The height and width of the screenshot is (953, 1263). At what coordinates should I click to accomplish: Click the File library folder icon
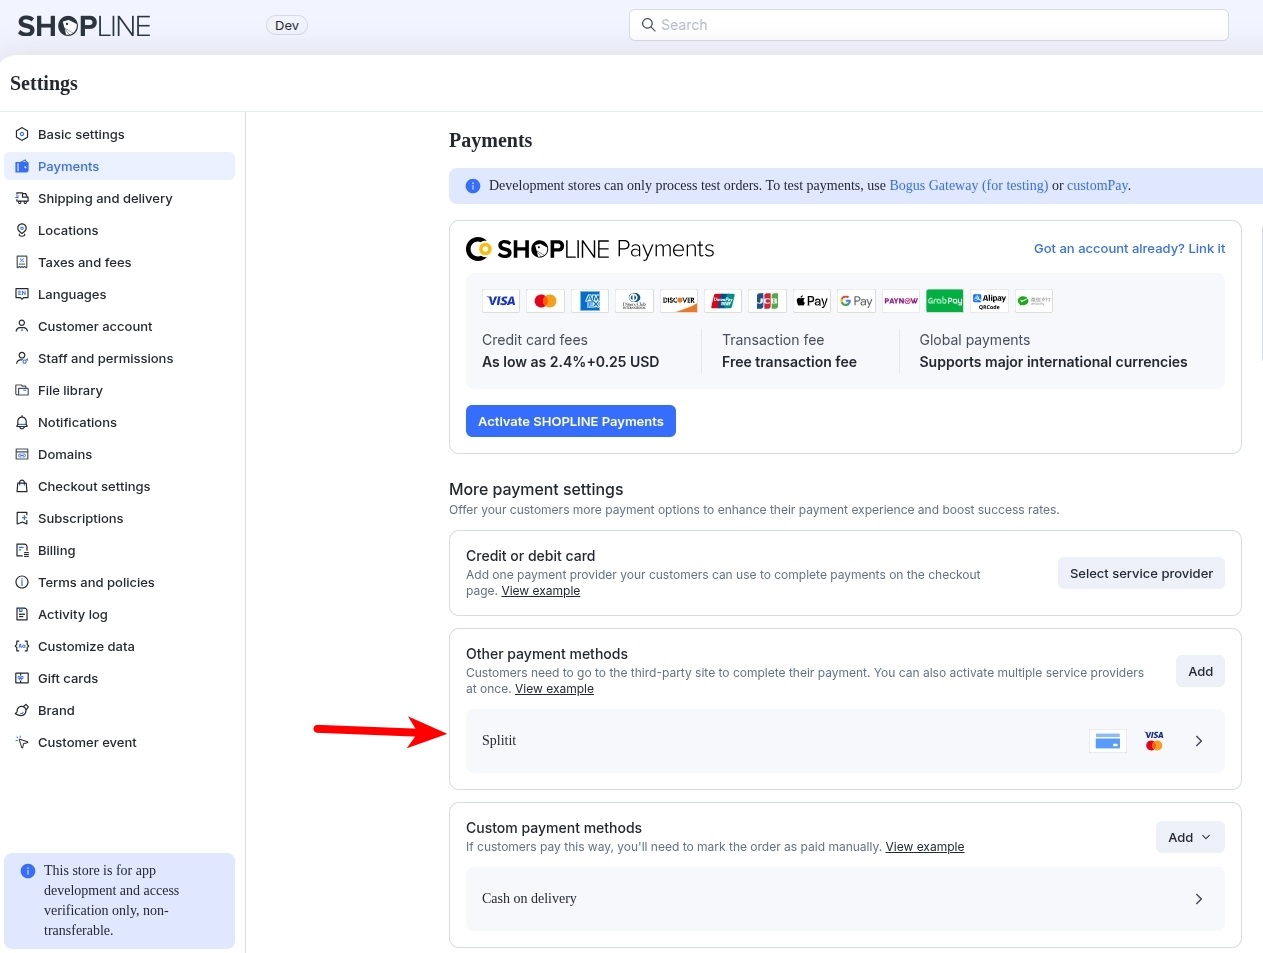click(22, 390)
